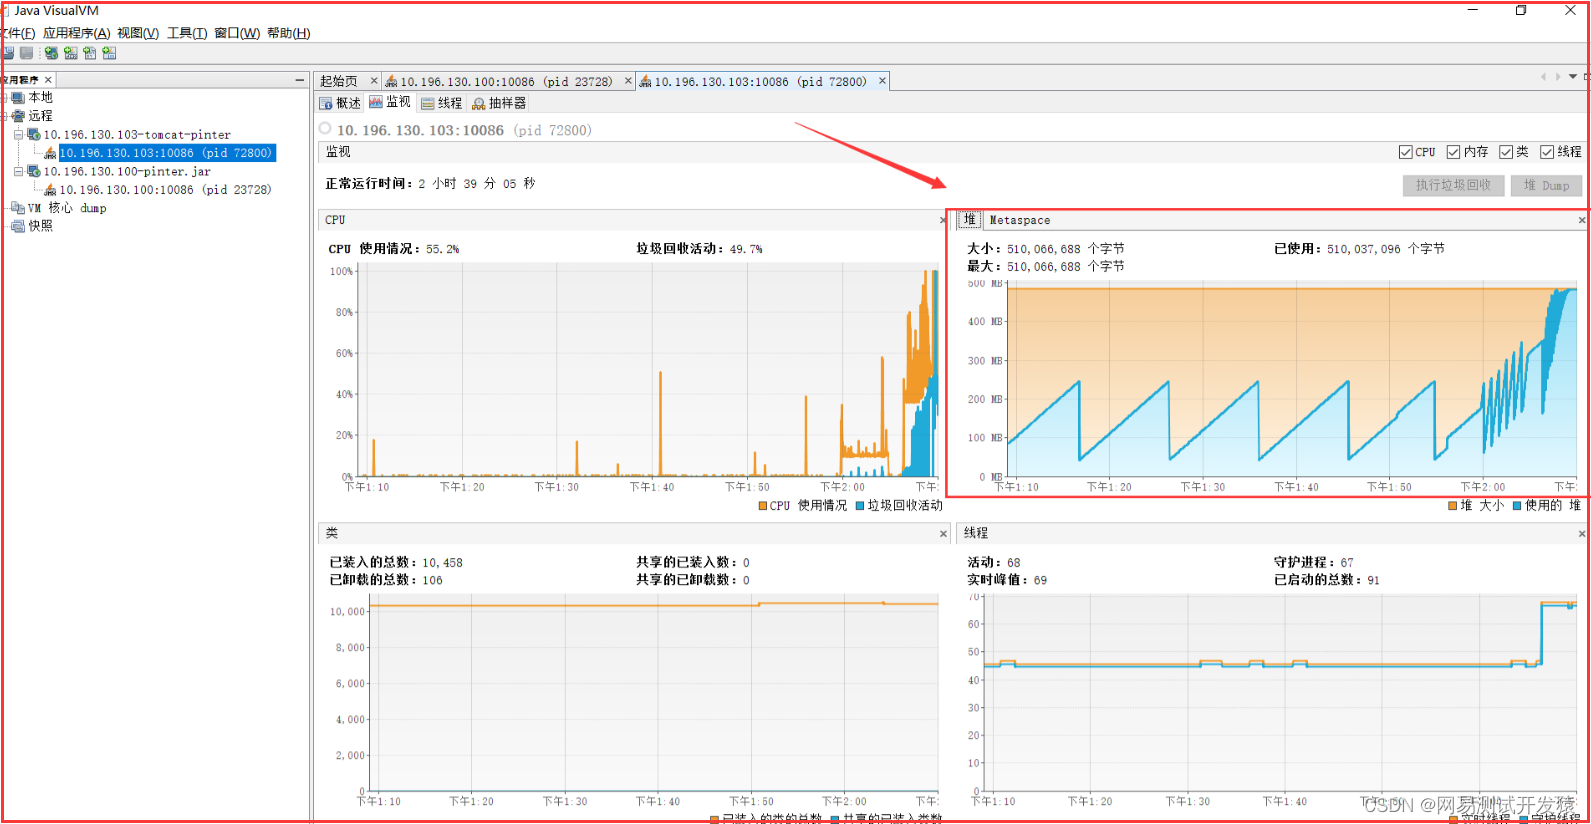Uncheck the CPU checkbox
This screenshot has height=824, width=1591.
pos(1406,152)
